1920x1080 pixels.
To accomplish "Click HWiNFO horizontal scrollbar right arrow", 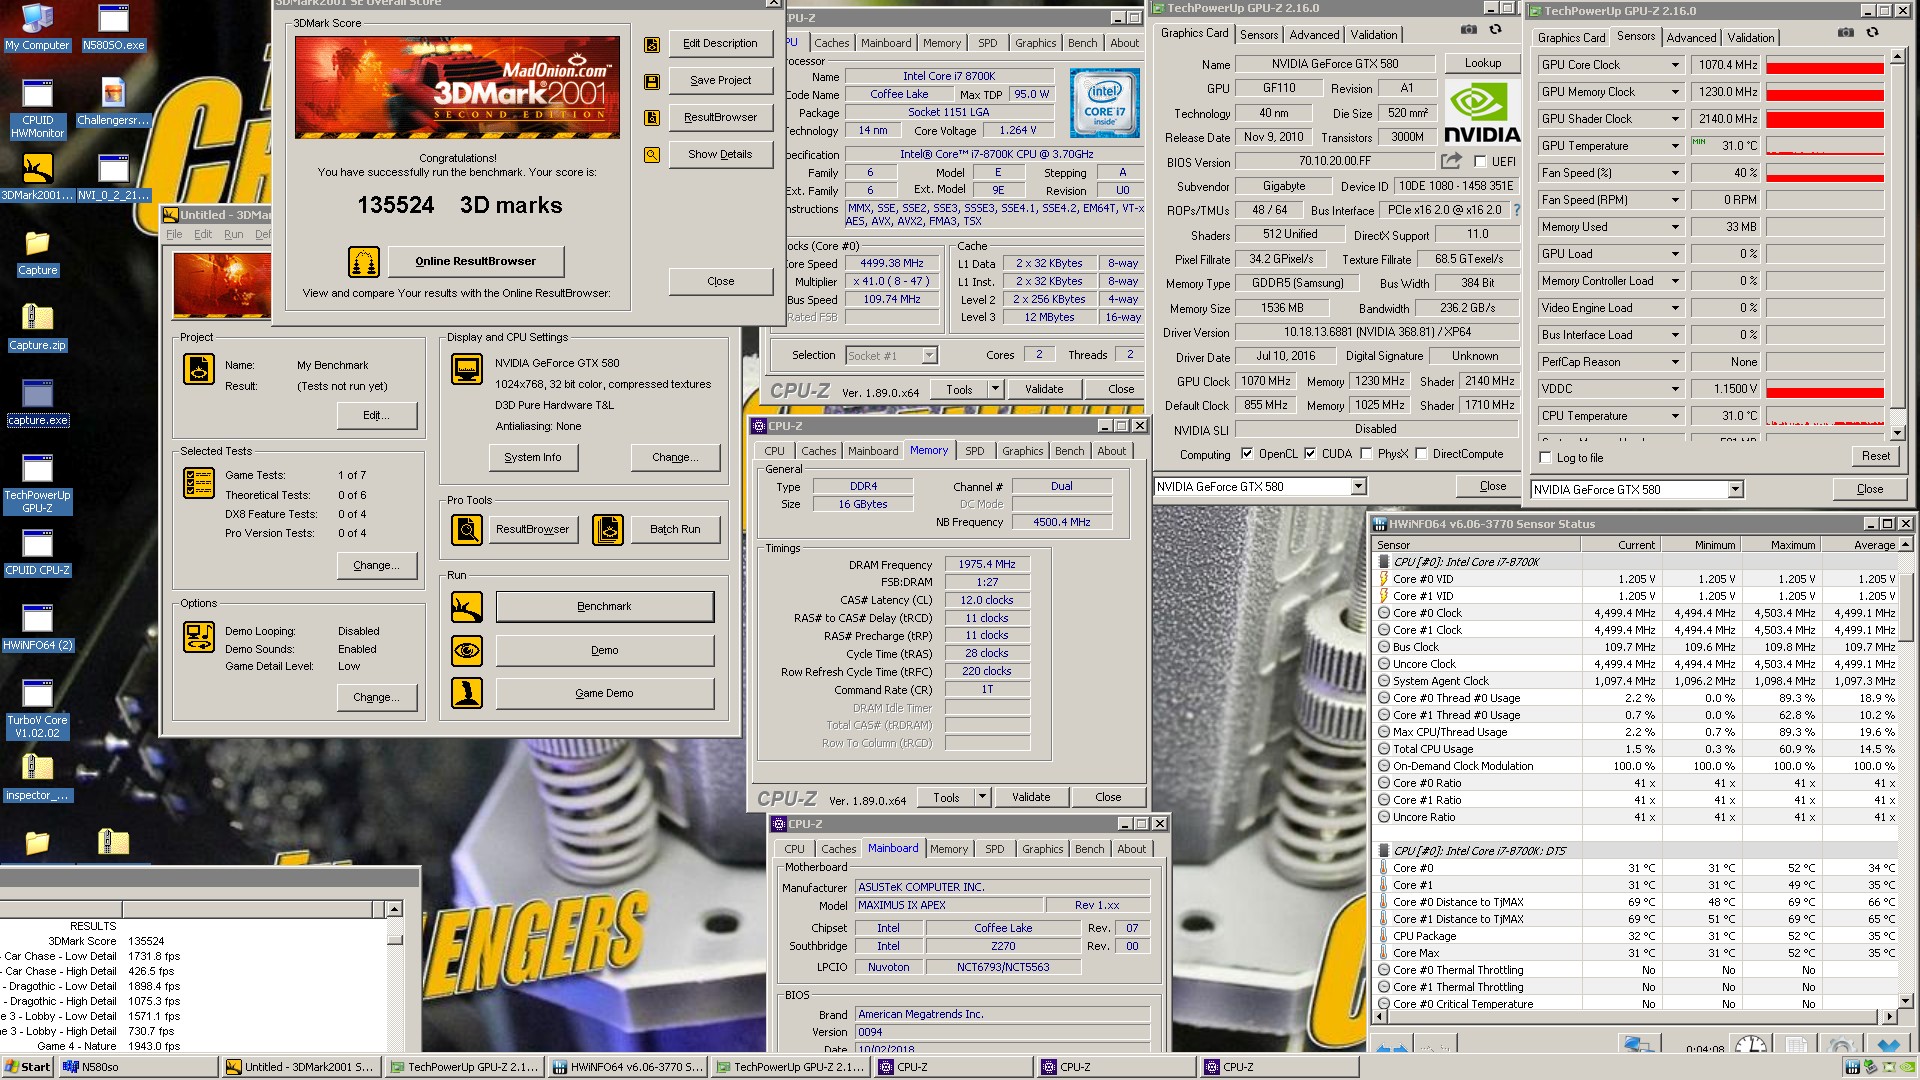I will point(1889,1016).
